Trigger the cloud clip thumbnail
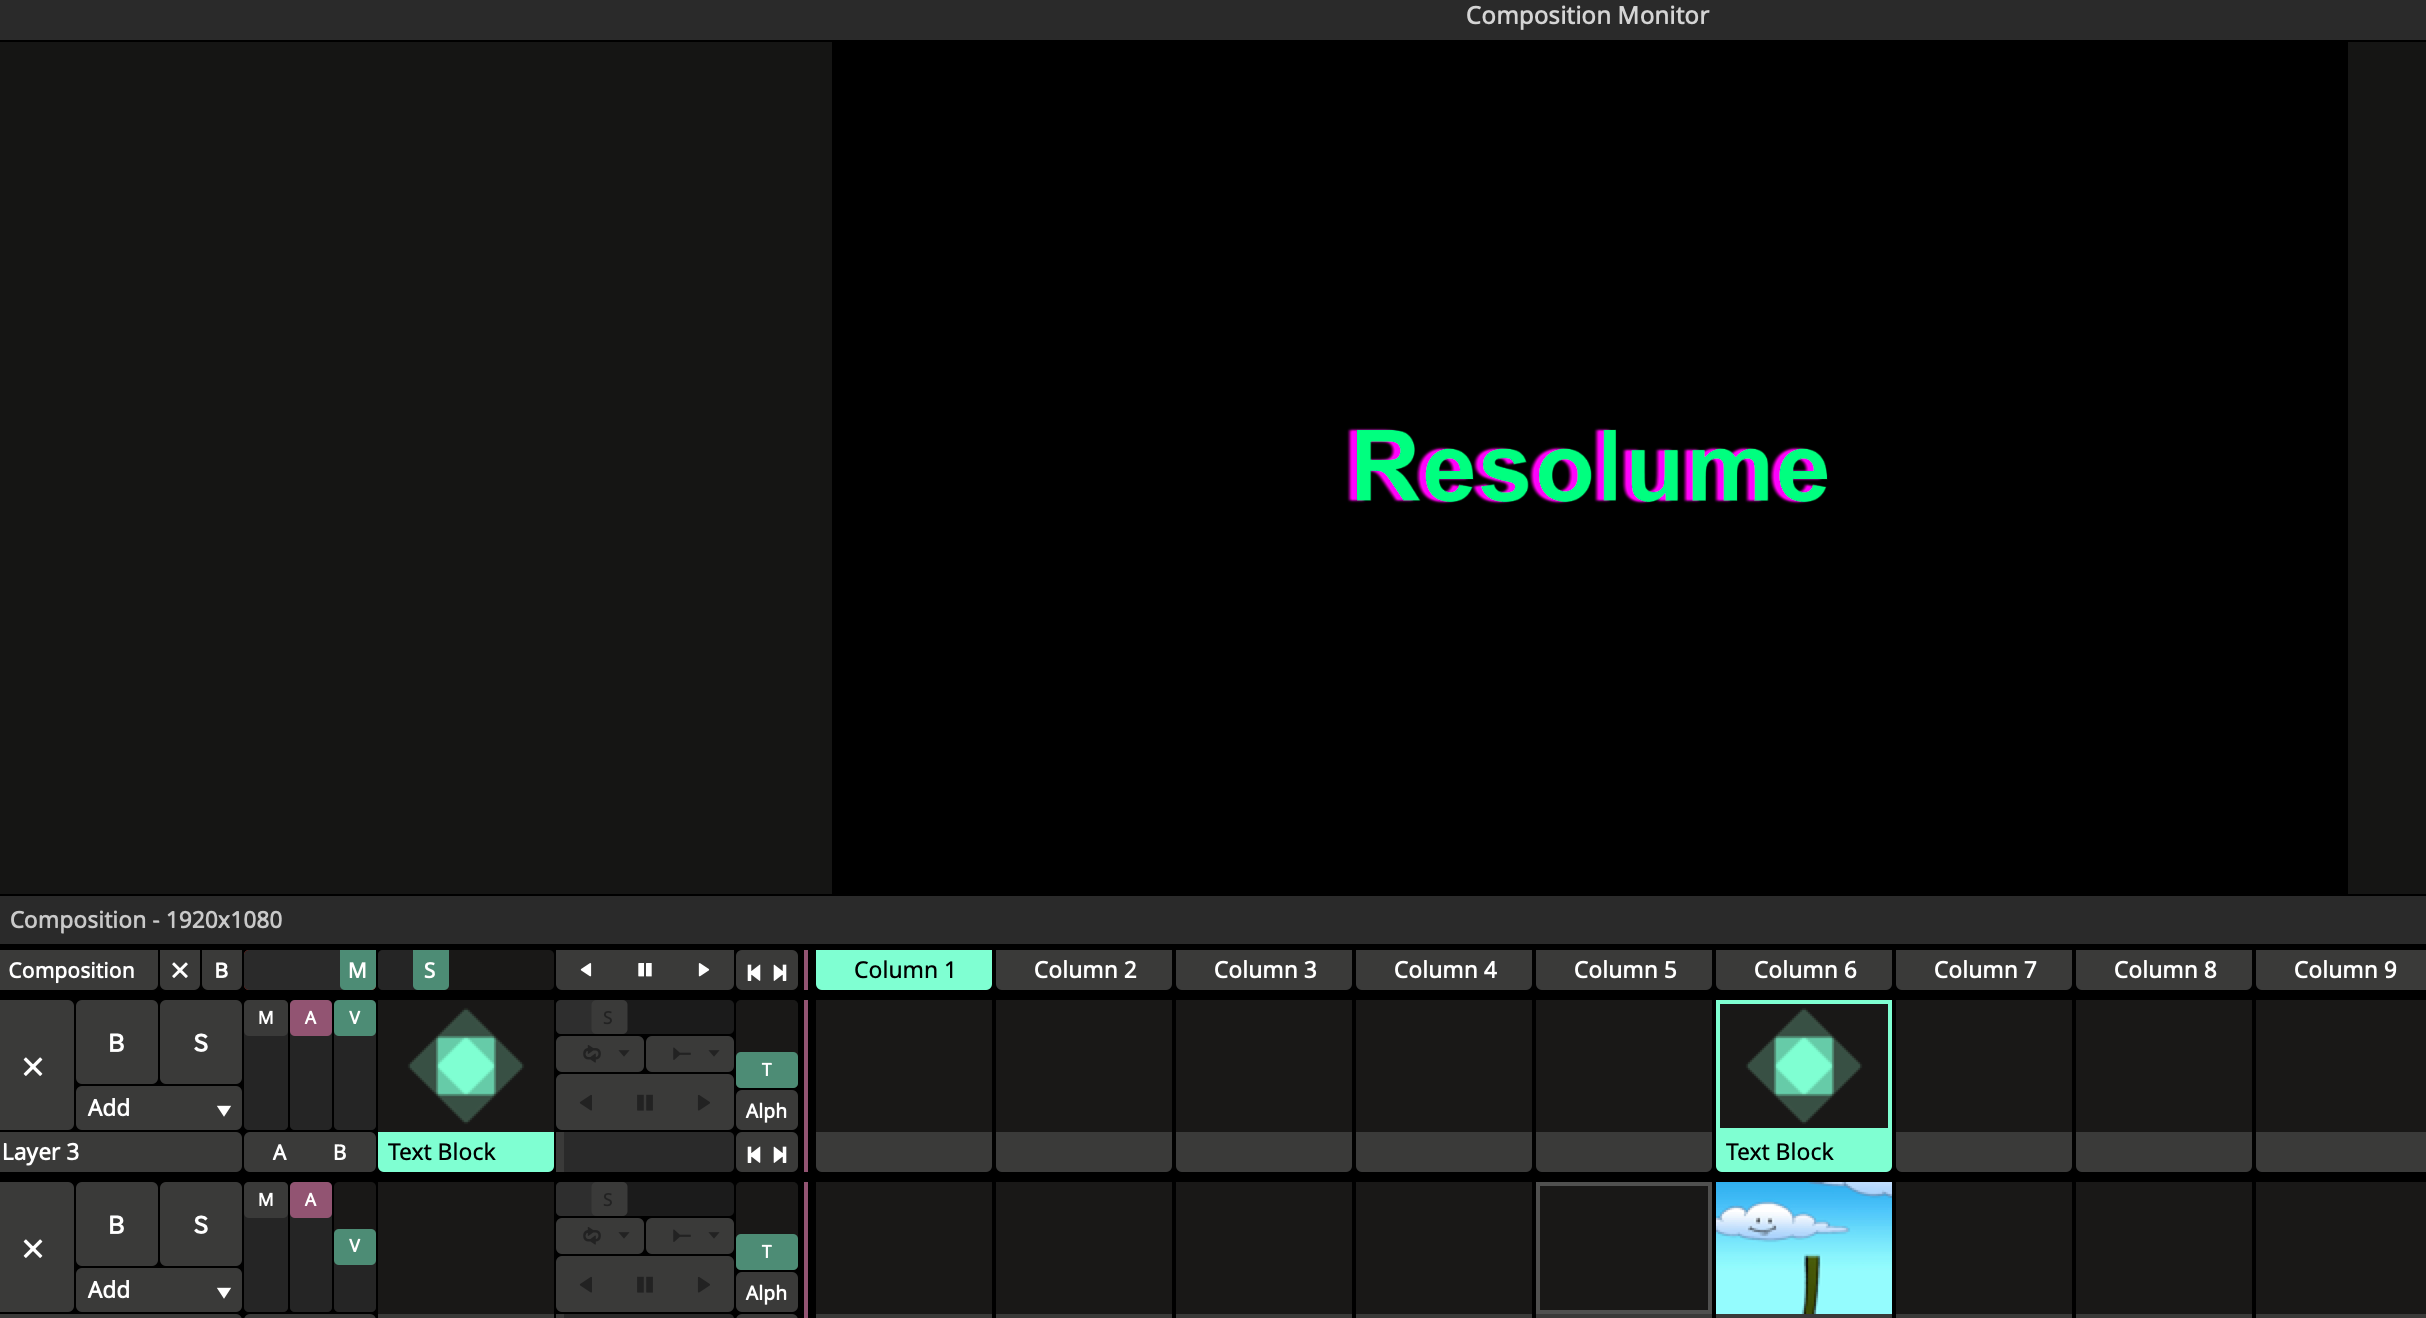The width and height of the screenshot is (2426, 1318). (x=1804, y=1248)
